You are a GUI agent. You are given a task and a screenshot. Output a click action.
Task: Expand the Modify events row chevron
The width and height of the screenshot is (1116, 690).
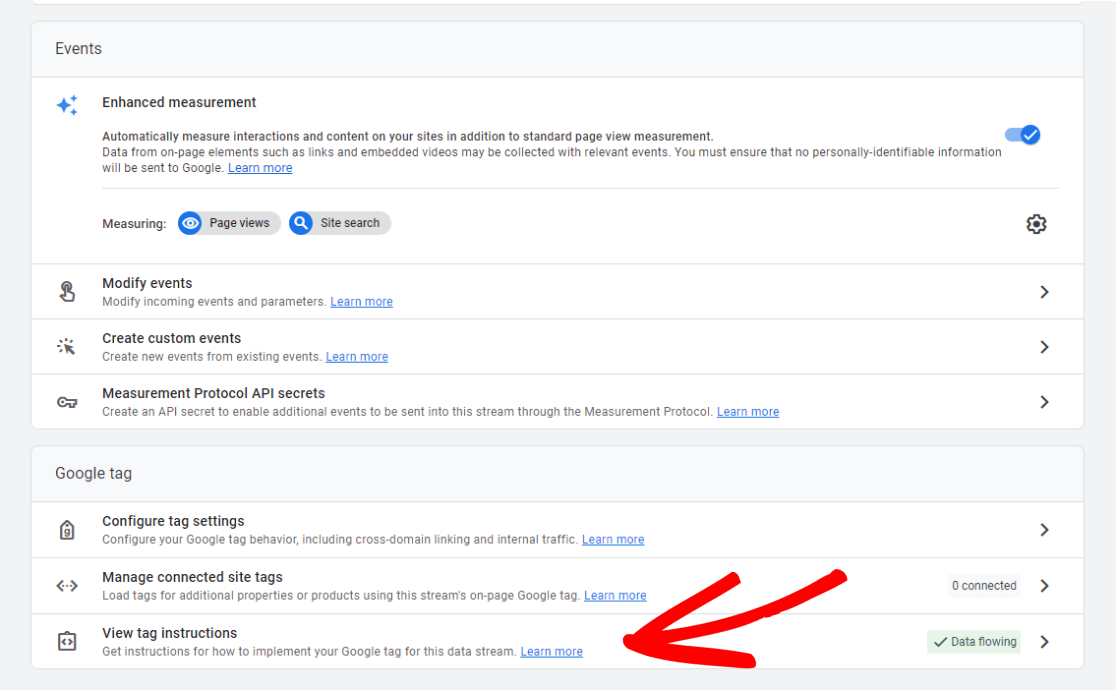1044,291
